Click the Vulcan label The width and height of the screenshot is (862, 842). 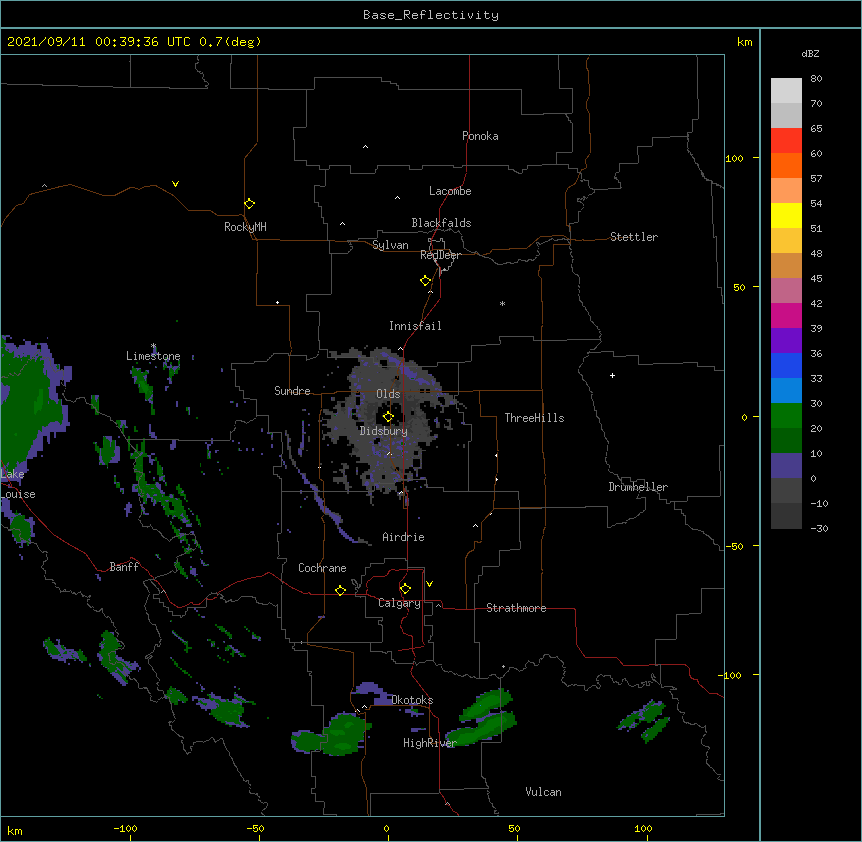pos(543,792)
